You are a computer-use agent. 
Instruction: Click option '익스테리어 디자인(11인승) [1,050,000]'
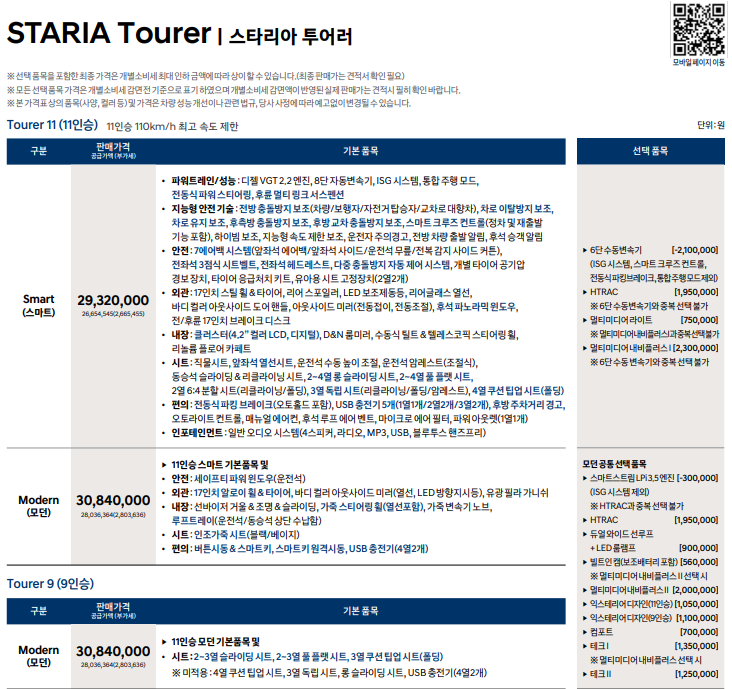click(x=651, y=604)
